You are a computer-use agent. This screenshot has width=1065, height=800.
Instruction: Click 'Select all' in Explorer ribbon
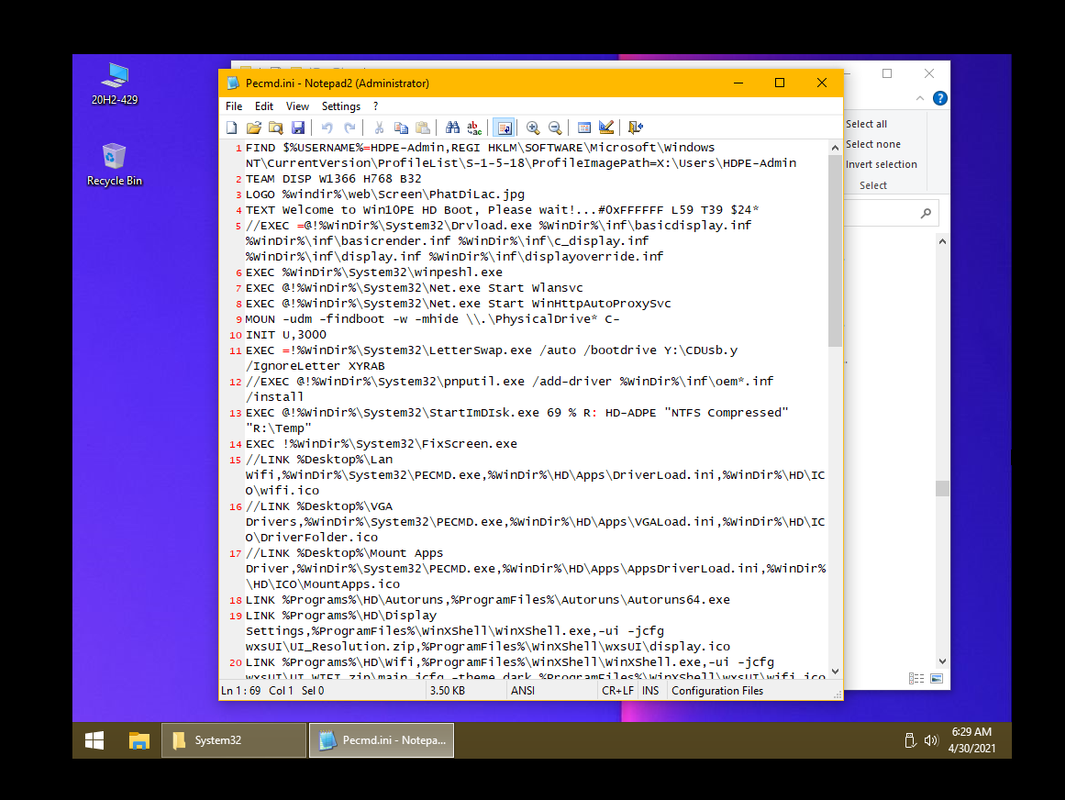(866, 124)
